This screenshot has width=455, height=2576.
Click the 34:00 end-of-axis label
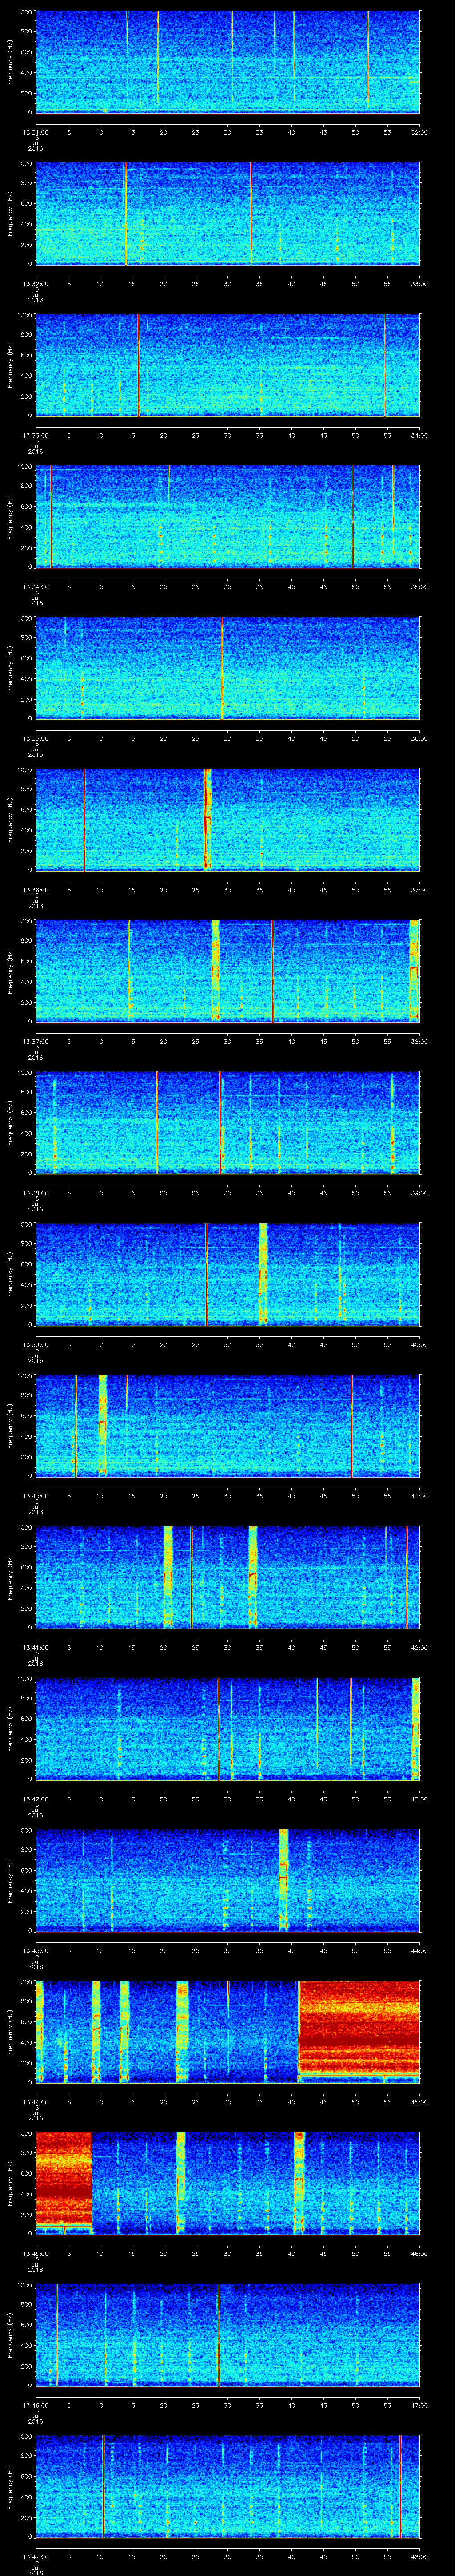coord(419,434)
